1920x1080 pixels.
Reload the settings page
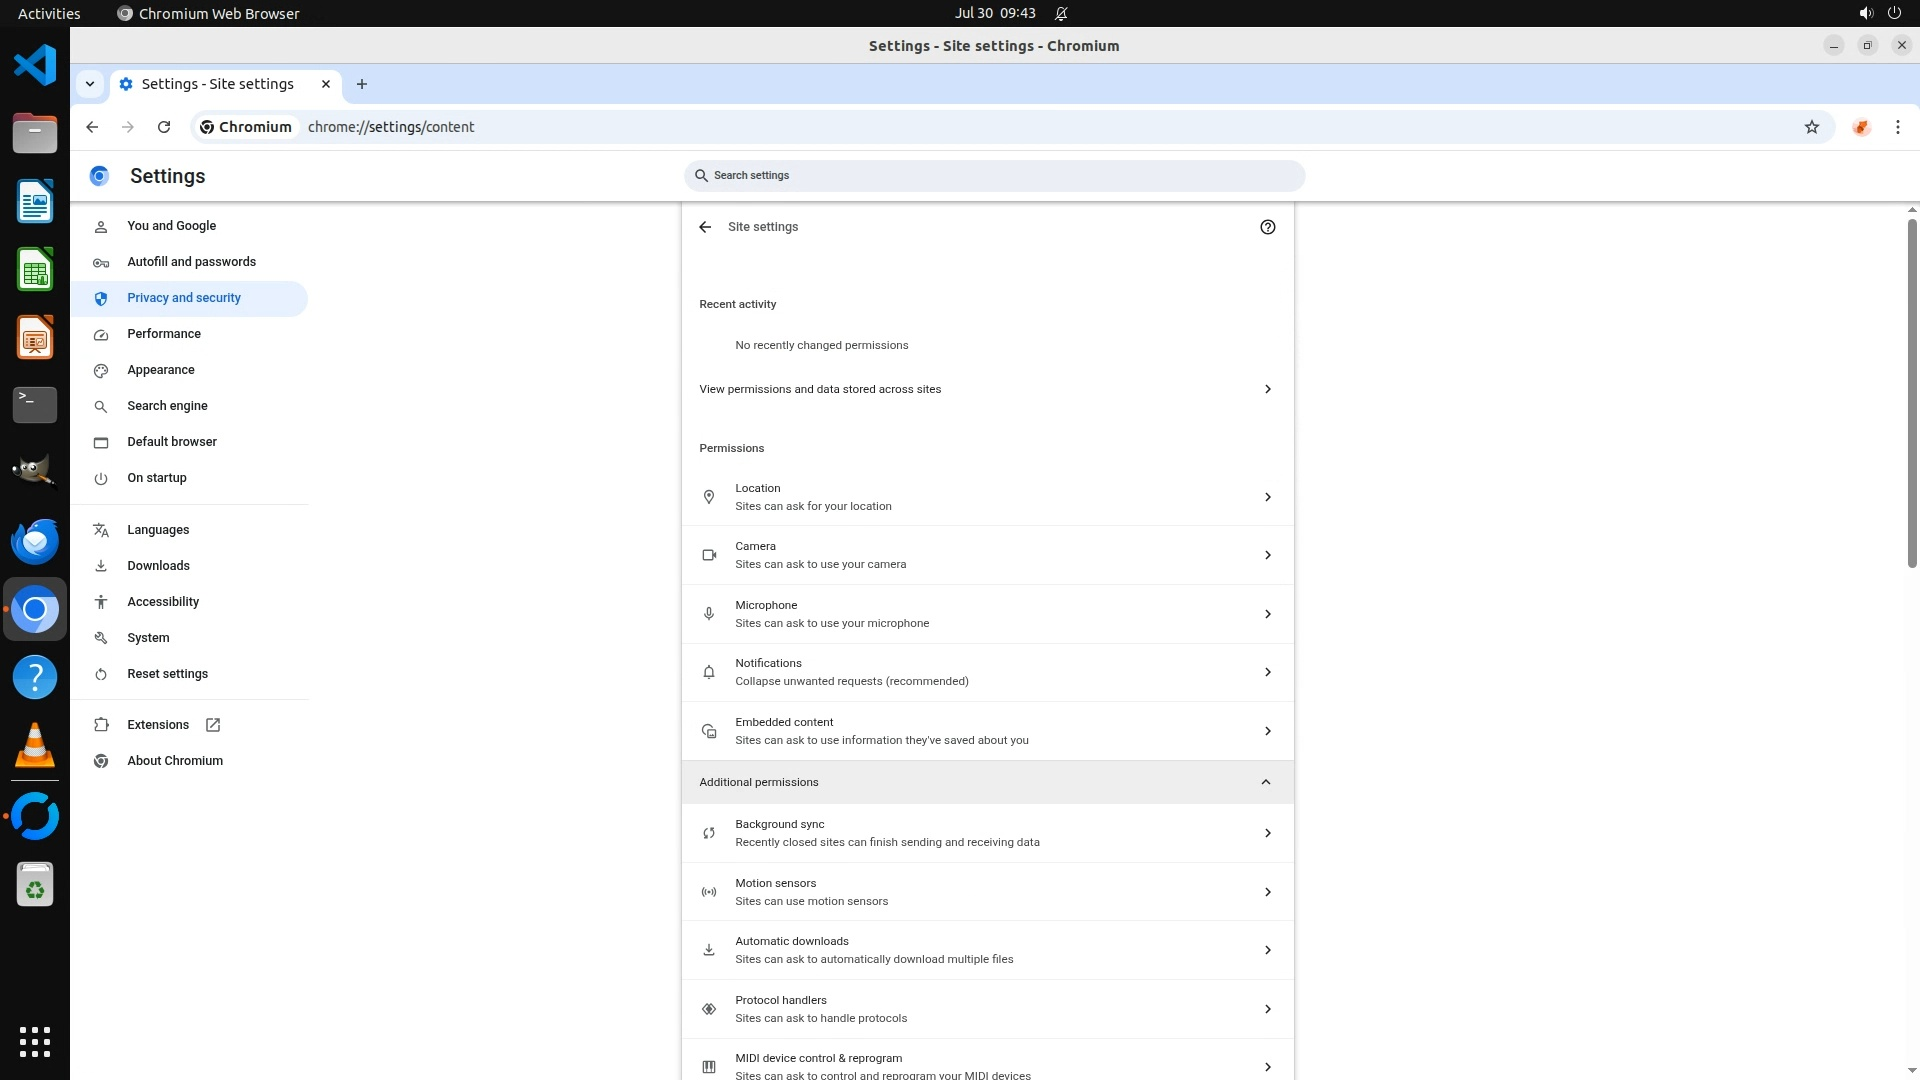point(164,127)
